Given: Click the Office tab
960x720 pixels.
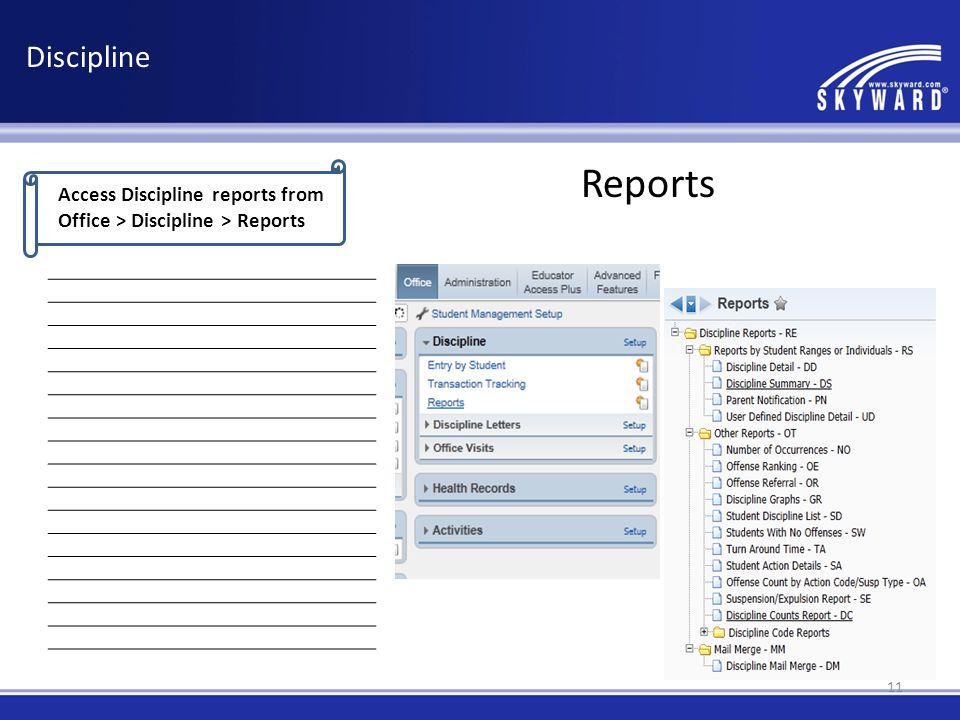Looking at the screenshot, I should pos(418,282).
